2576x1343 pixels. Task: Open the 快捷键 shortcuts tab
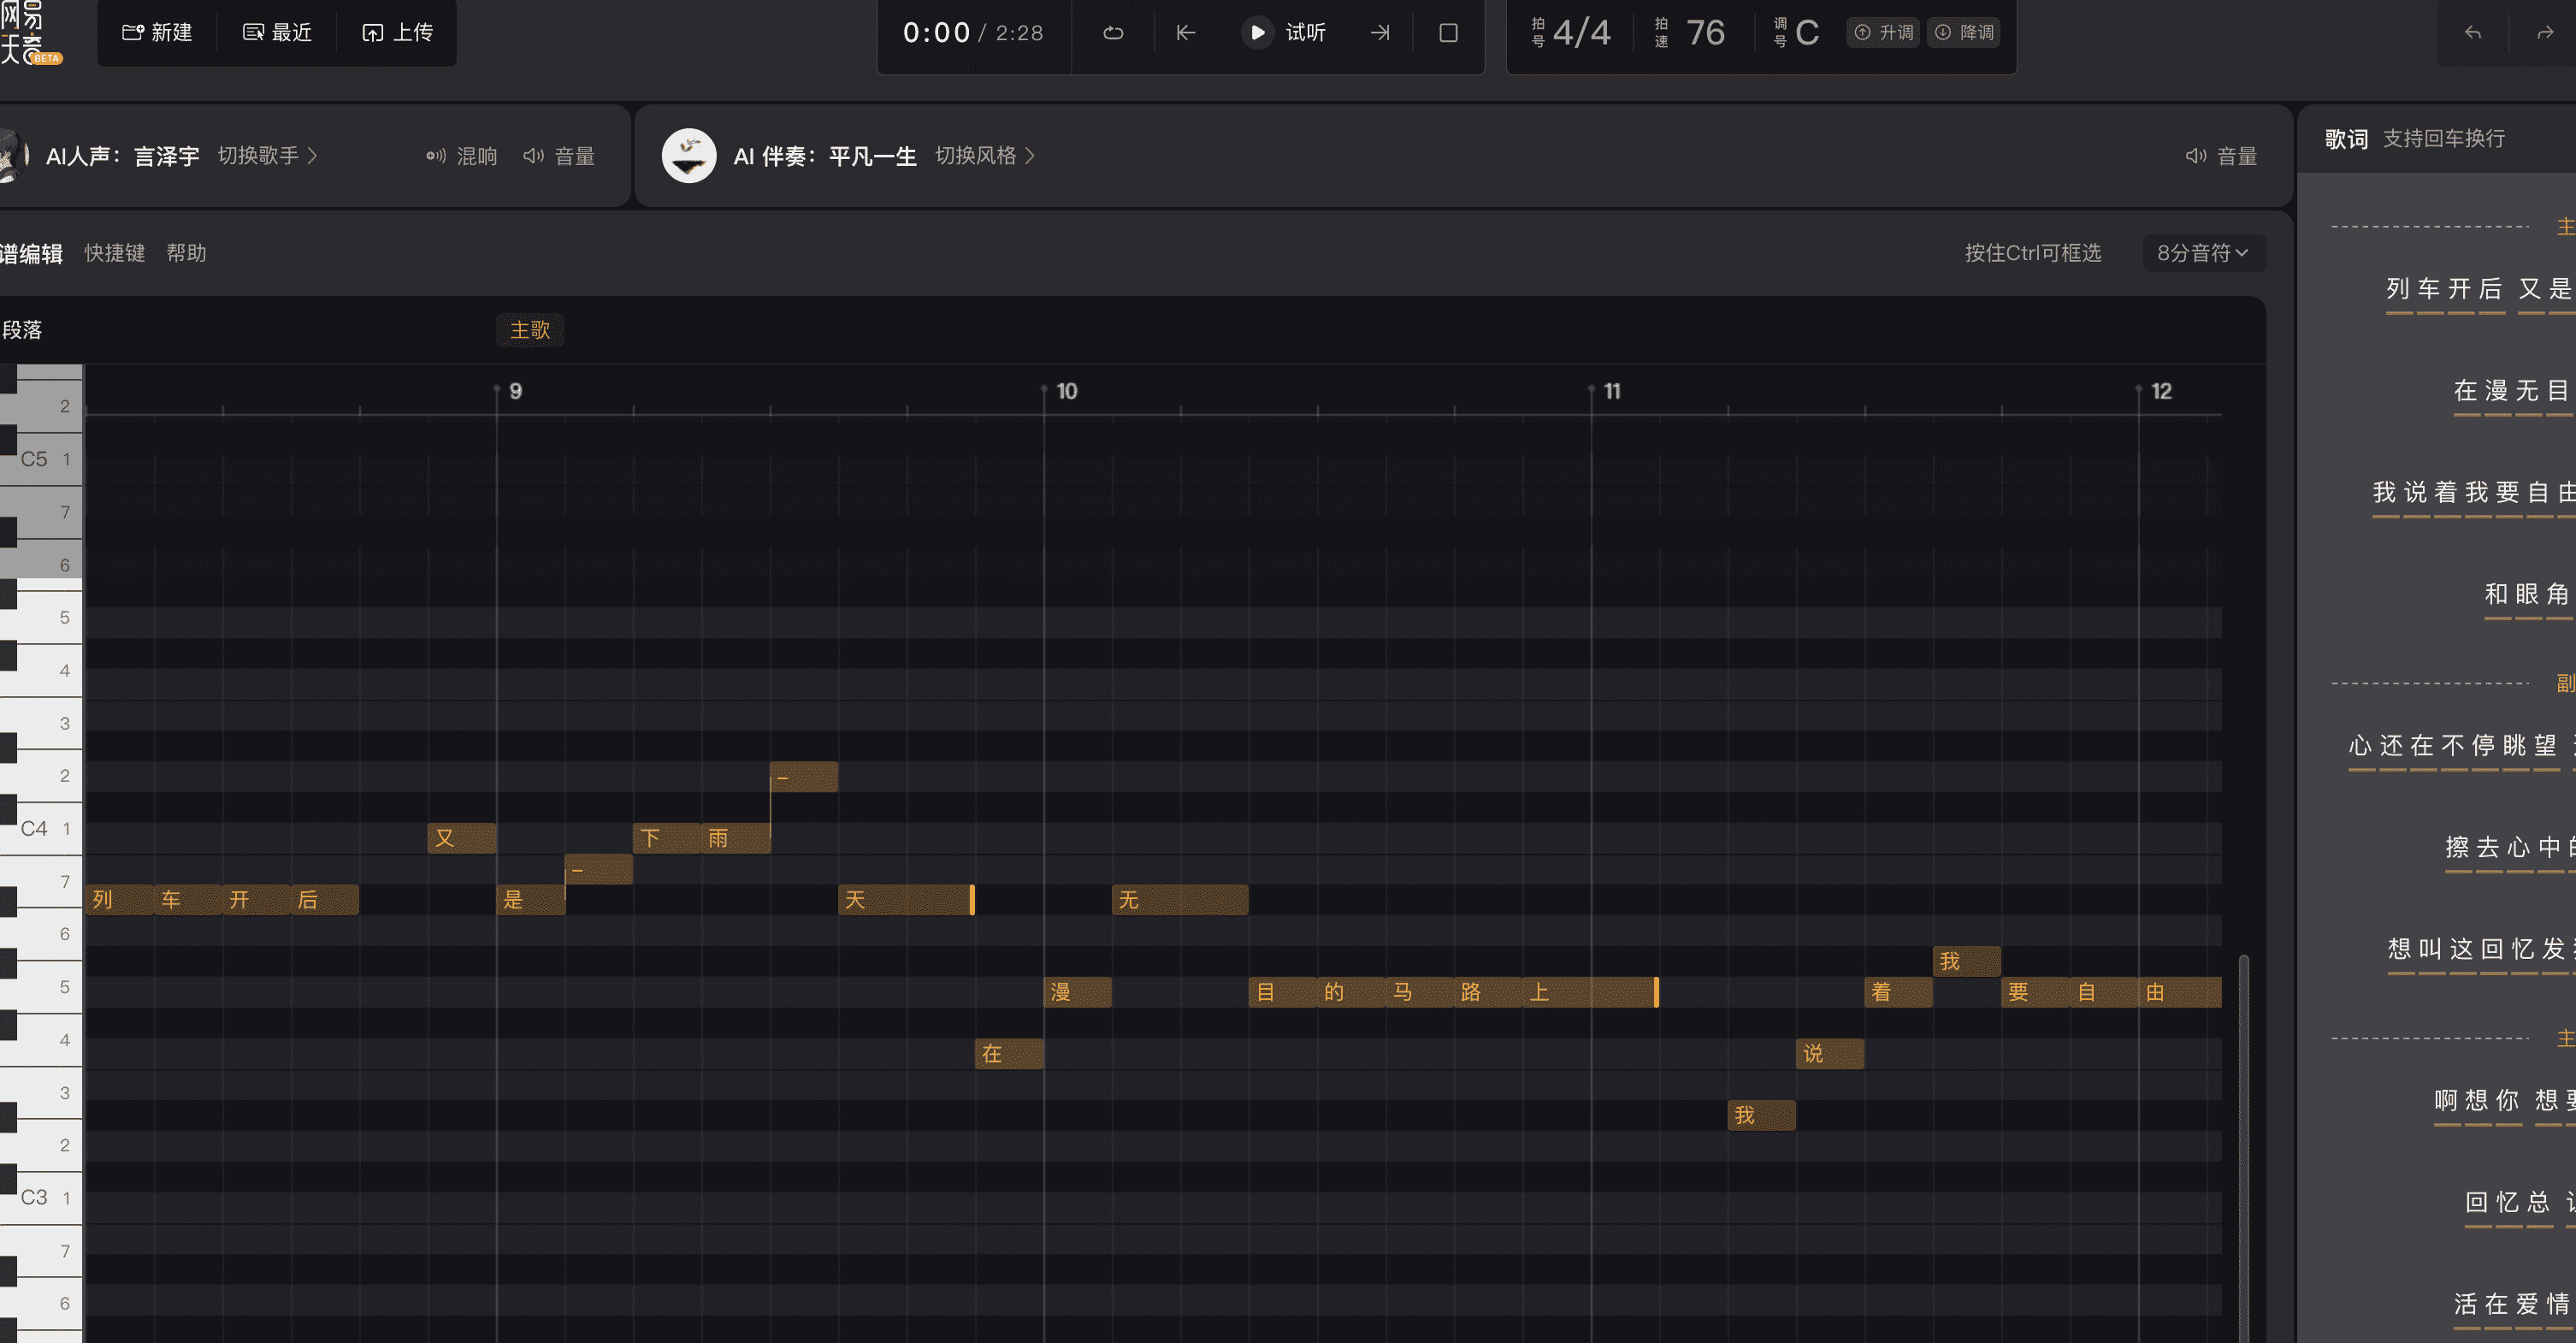pyautogui.click(x=114, y=253)
